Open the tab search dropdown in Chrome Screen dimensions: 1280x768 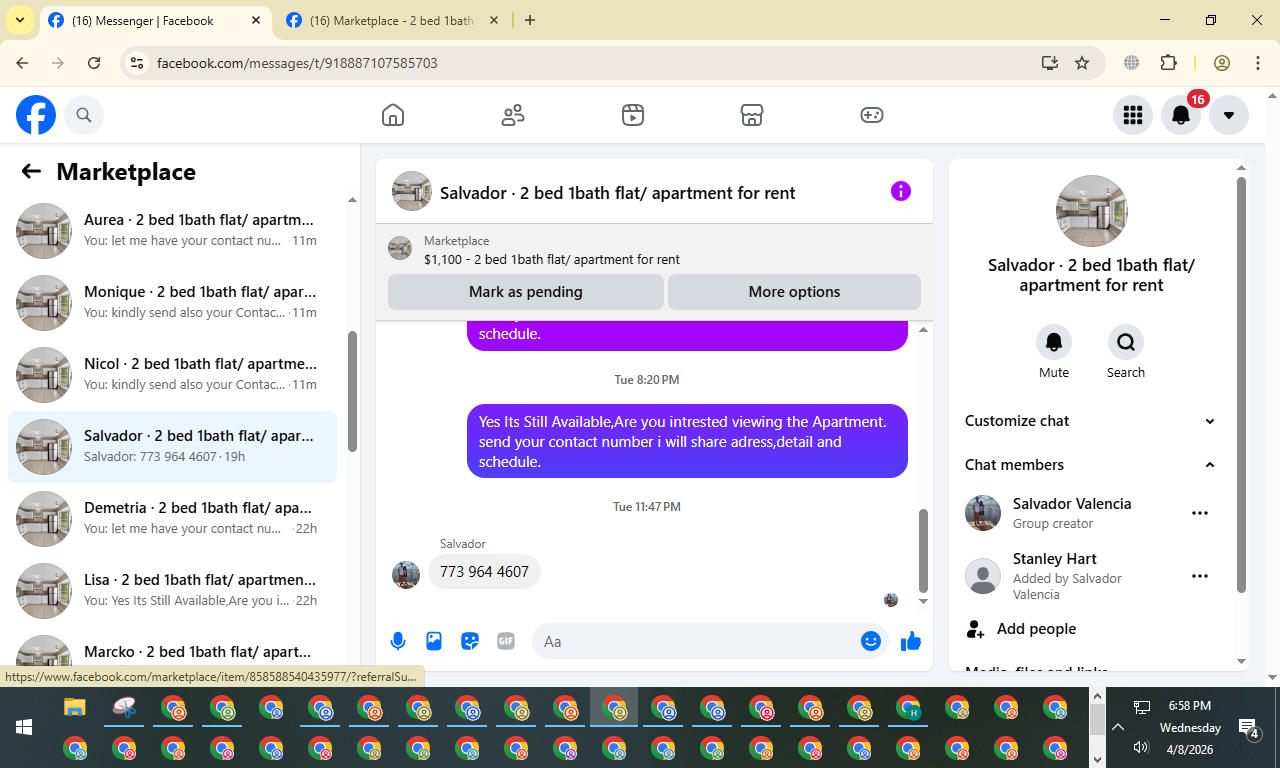pos(19,20)
